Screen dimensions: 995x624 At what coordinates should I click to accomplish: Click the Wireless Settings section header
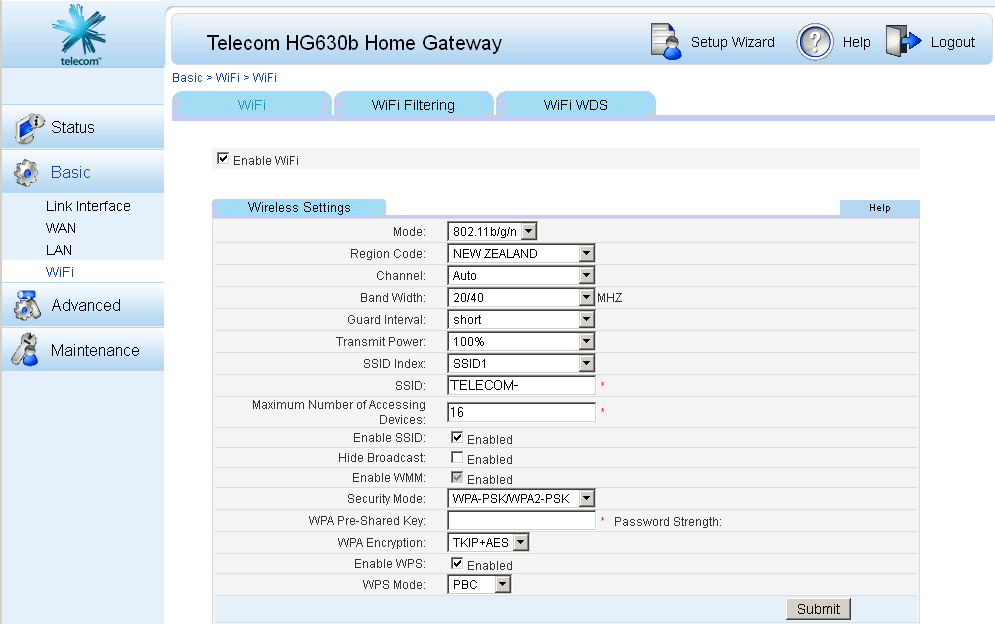(x=299, y=208)
